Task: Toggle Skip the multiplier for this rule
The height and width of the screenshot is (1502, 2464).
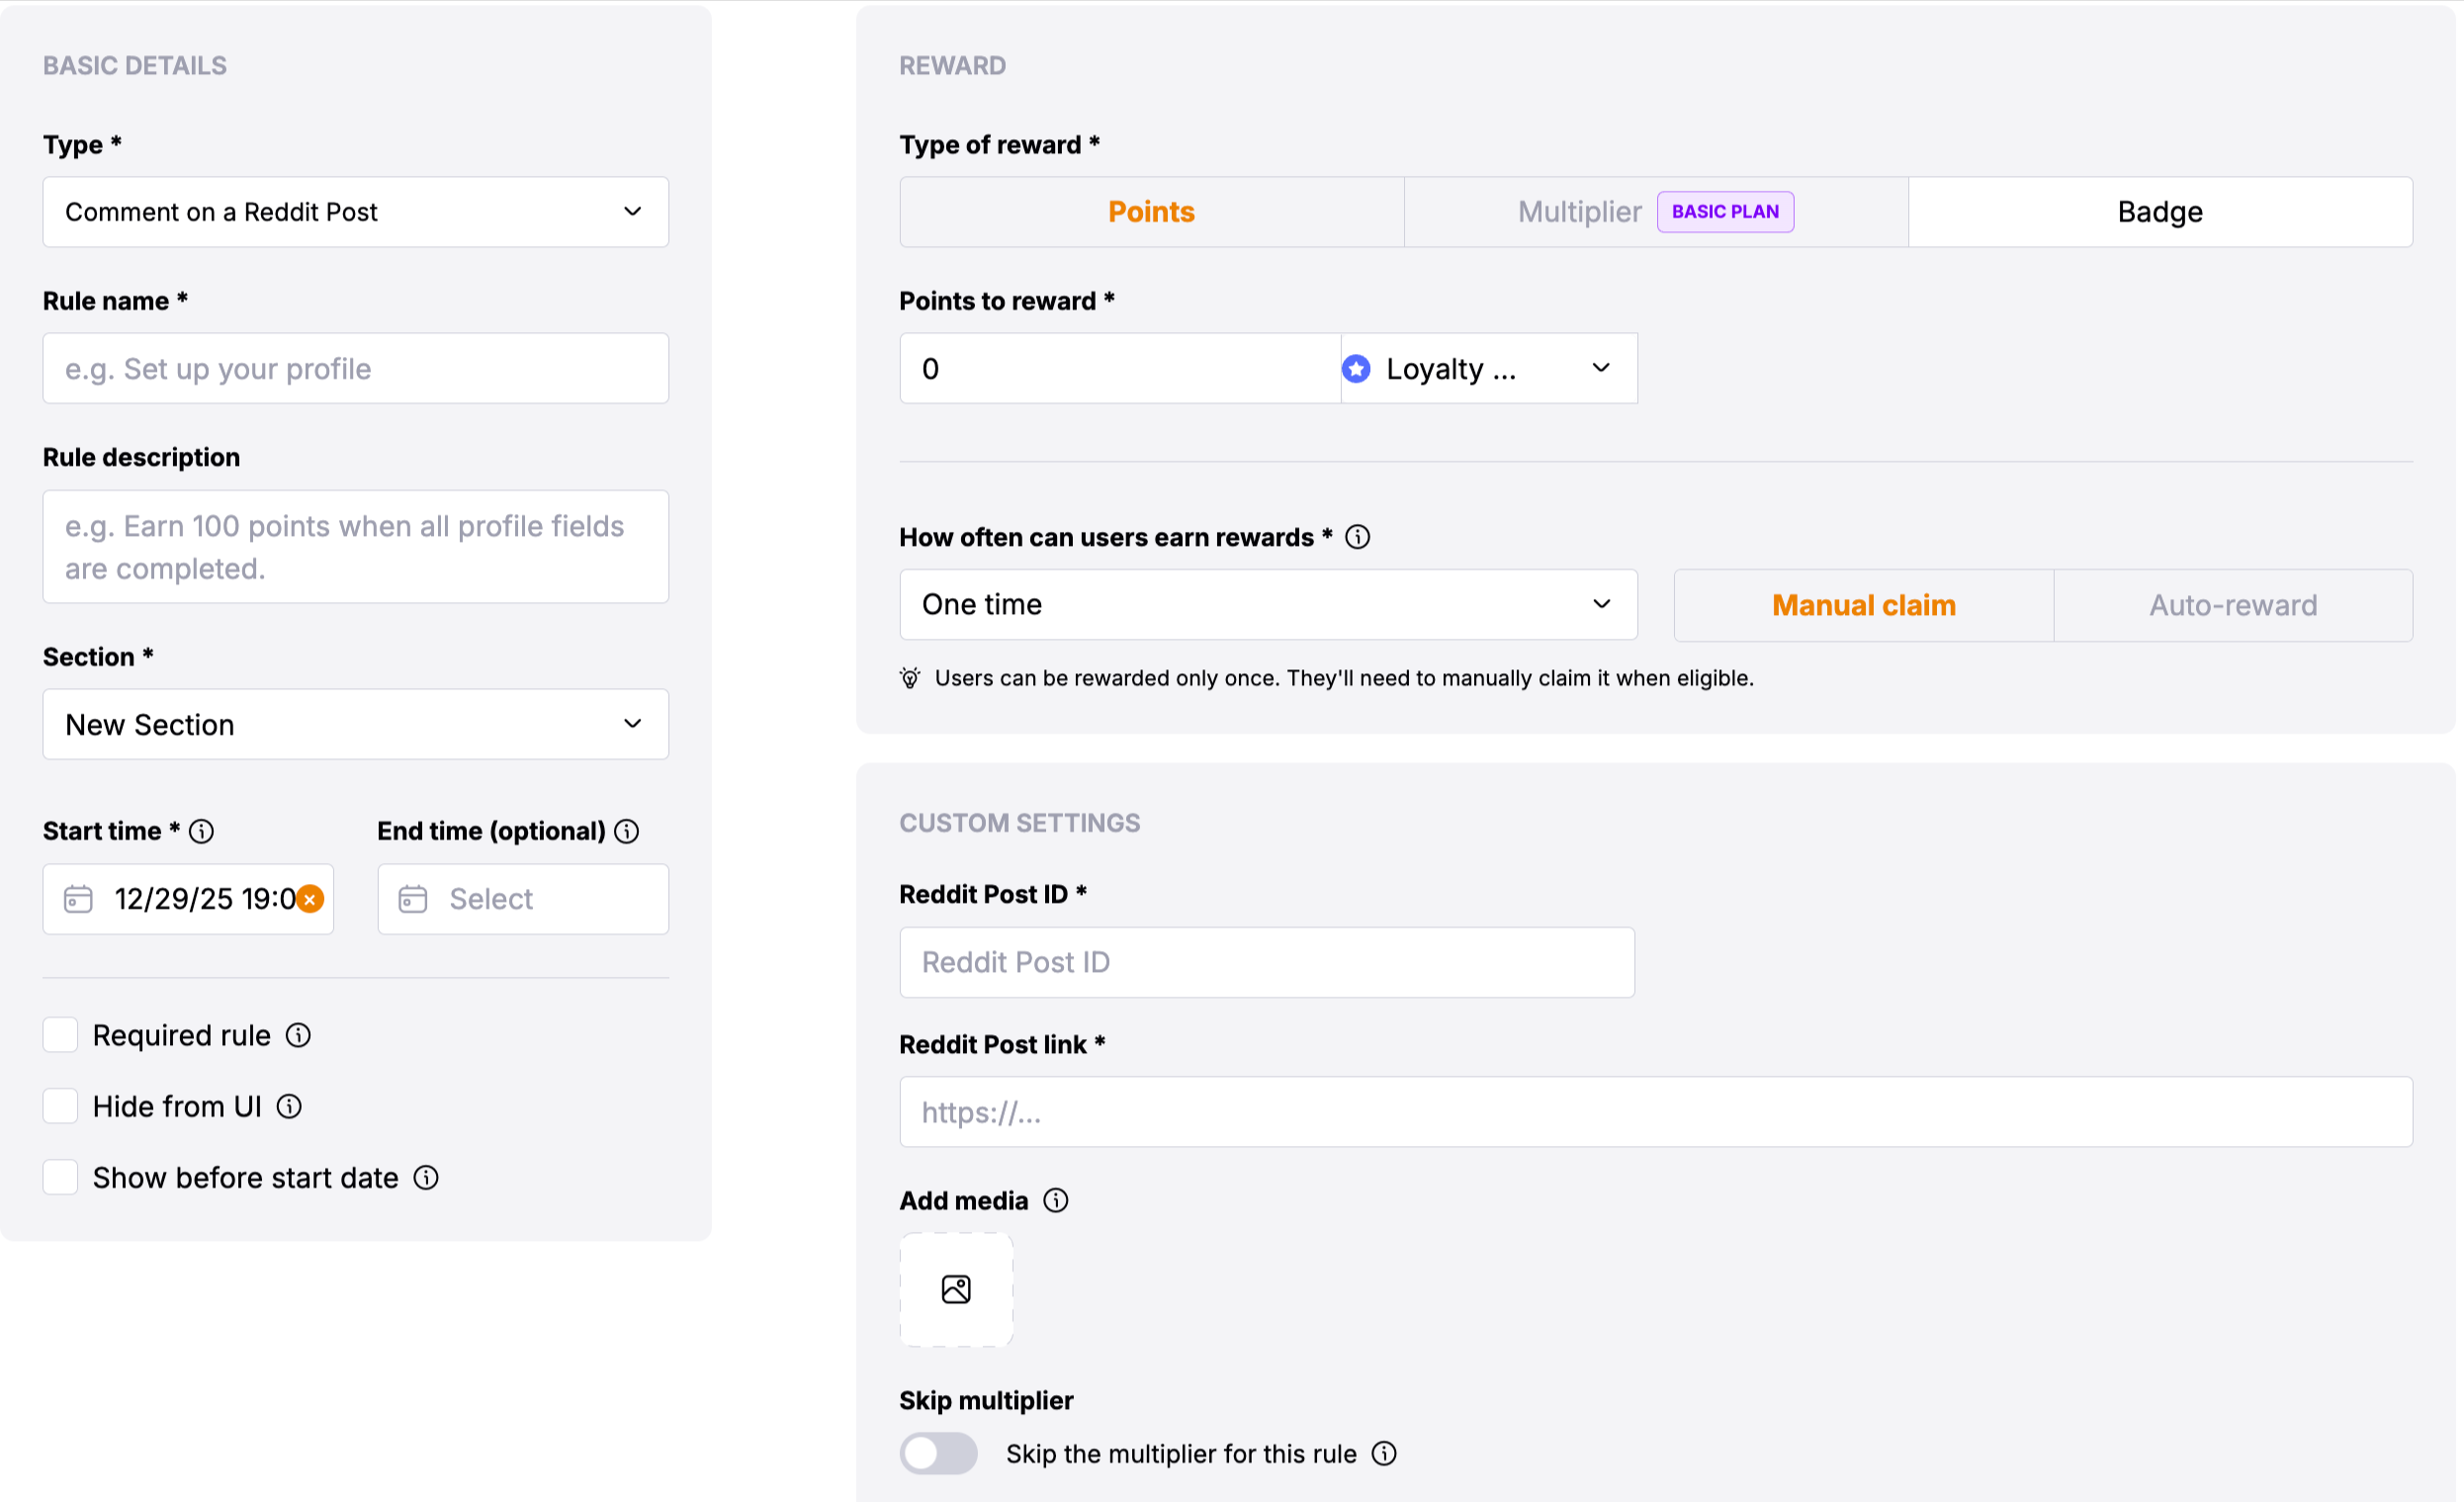Action: point(938,1453)
